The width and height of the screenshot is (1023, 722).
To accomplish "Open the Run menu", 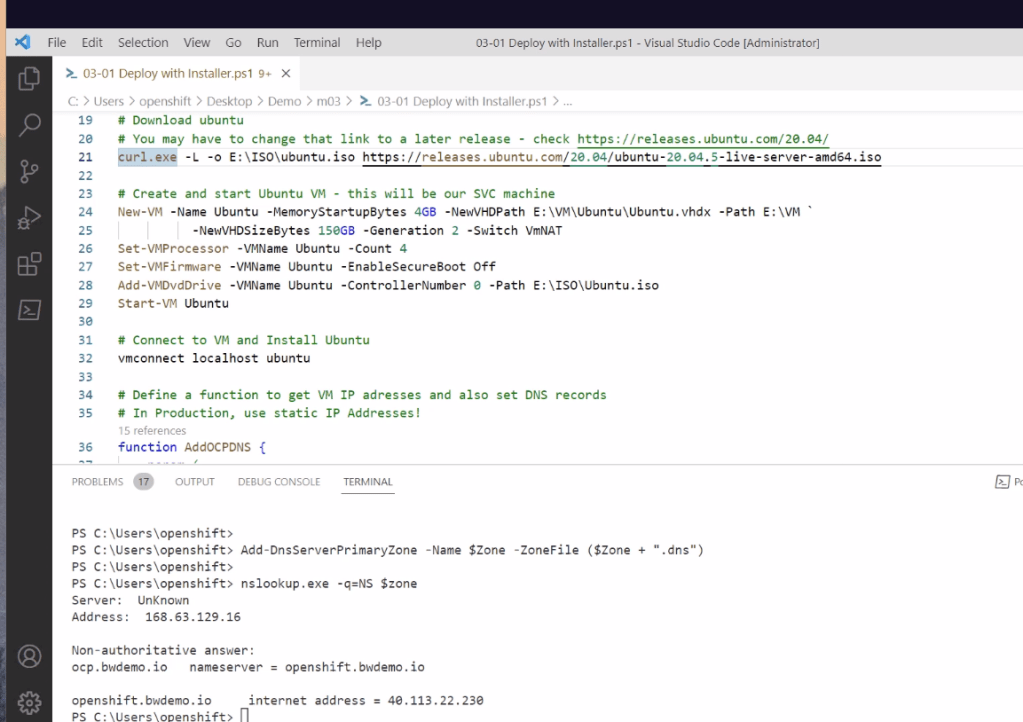I will [267, 42].
